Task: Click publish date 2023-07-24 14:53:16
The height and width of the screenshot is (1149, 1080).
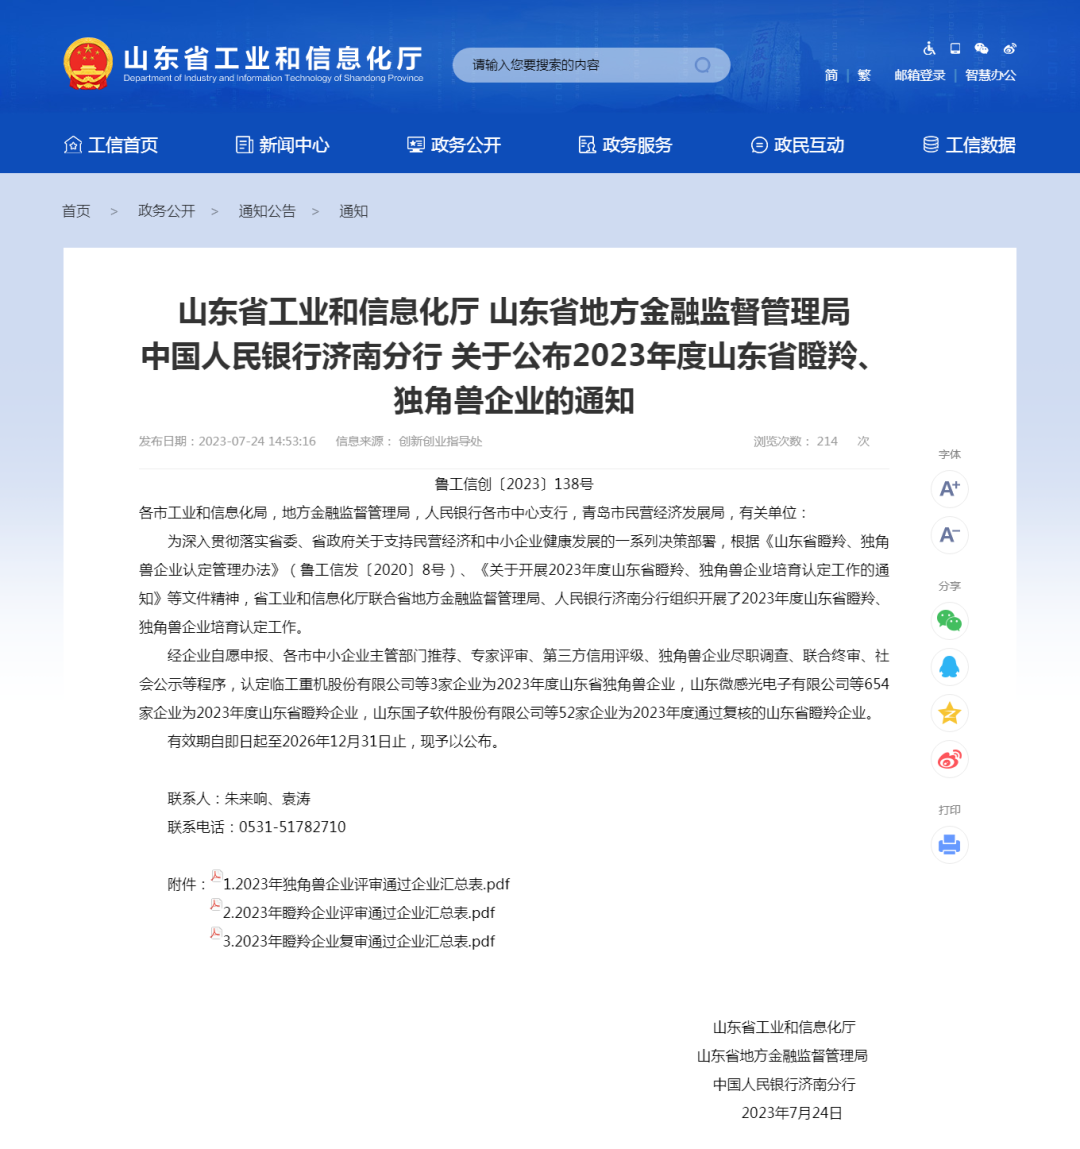Action: 257,441
